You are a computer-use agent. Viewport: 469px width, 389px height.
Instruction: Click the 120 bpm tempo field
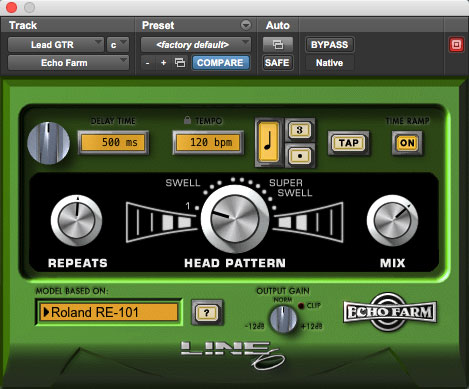[x=208, y=142]
